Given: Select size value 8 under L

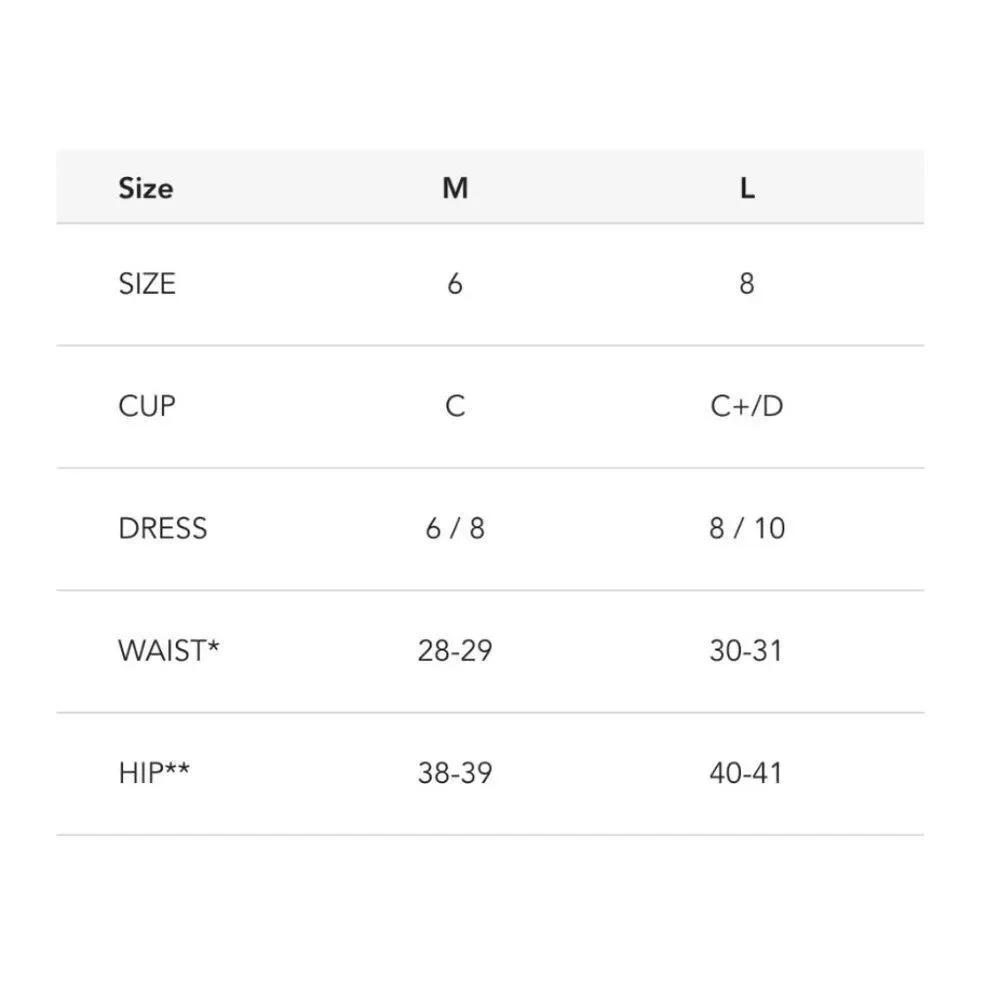Looking at the screenshot, I should (x=747, y=284).
